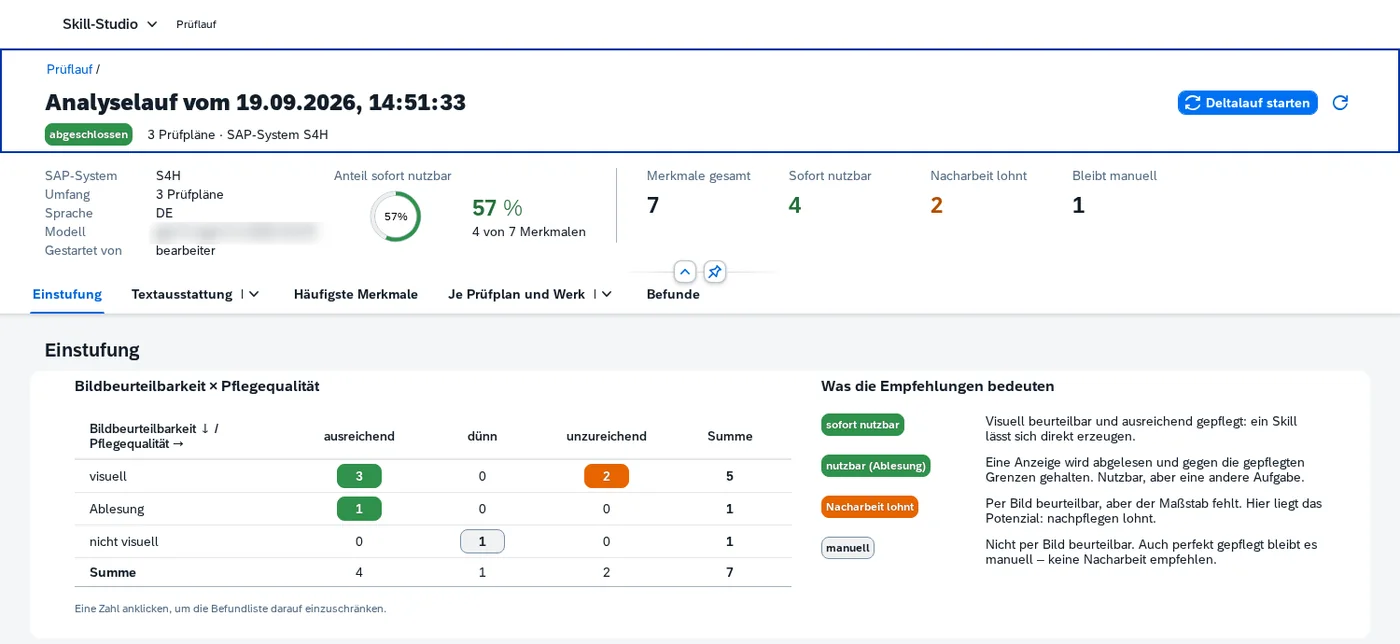Click the visuell row label

[x=108, y=476]
